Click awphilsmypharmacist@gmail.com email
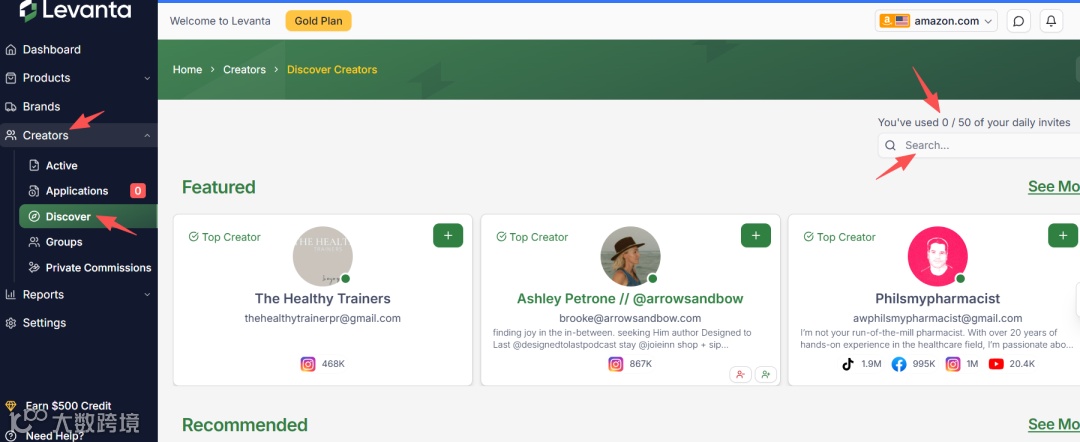Viewport: 1080px width, 442px height. click(x=937, y=318)
